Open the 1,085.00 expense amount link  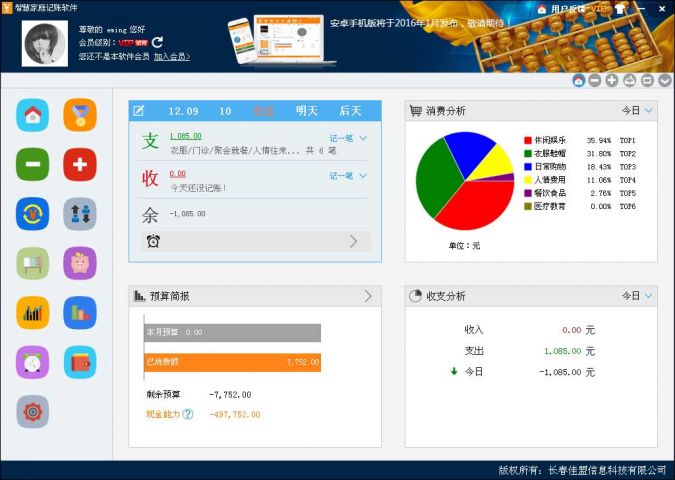point(185,135)
